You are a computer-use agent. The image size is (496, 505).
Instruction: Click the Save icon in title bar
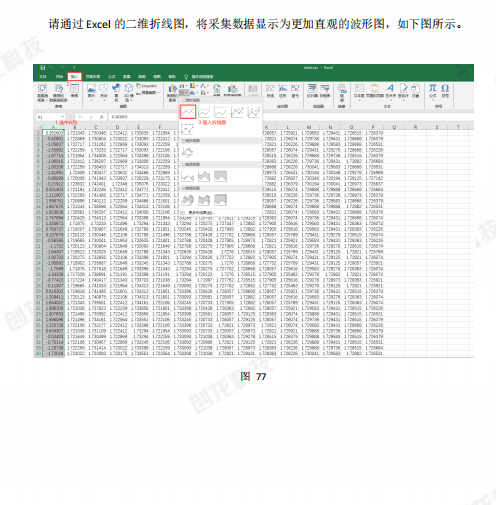click(x=43, y=68)
